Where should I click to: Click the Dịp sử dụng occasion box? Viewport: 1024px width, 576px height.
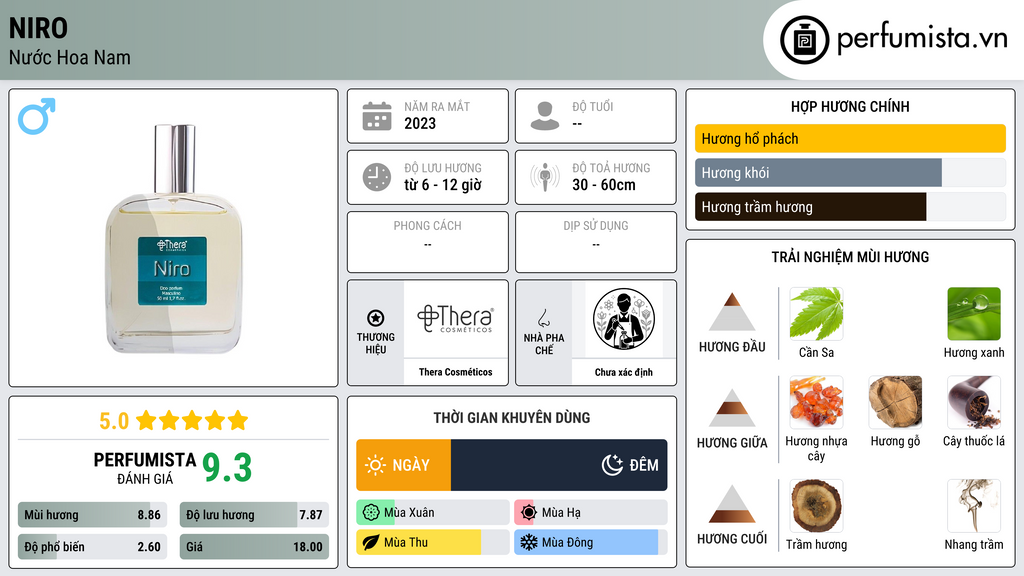pyautogui.click(x=596, y=242)
